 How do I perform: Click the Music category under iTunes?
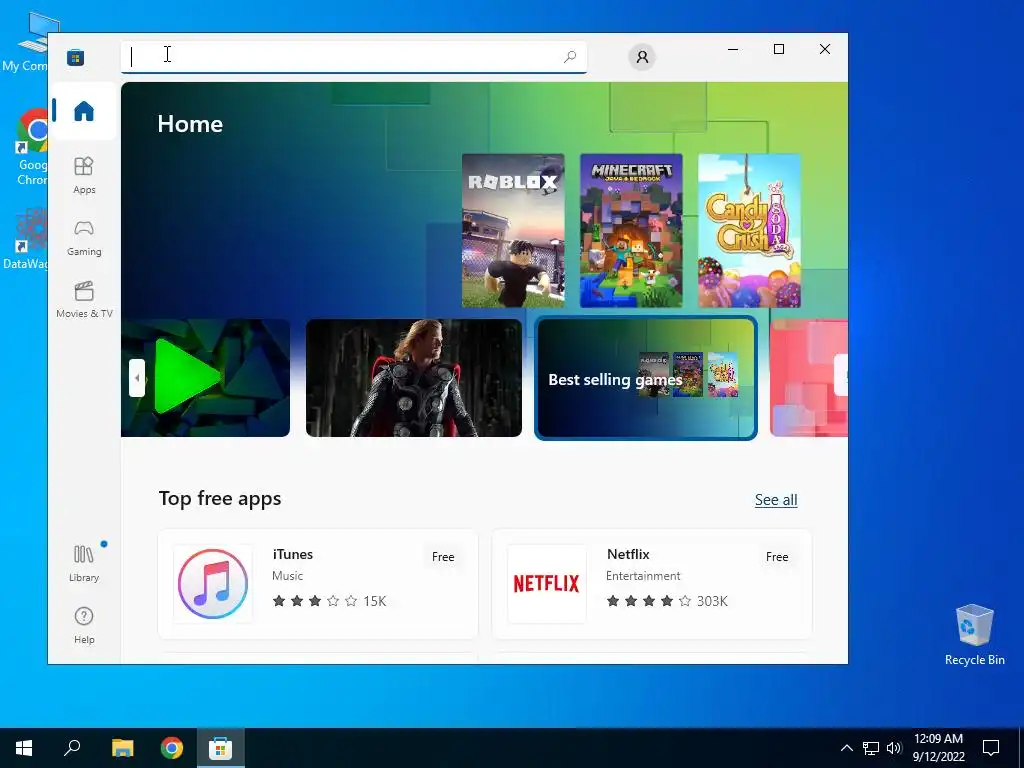(287, 576)
